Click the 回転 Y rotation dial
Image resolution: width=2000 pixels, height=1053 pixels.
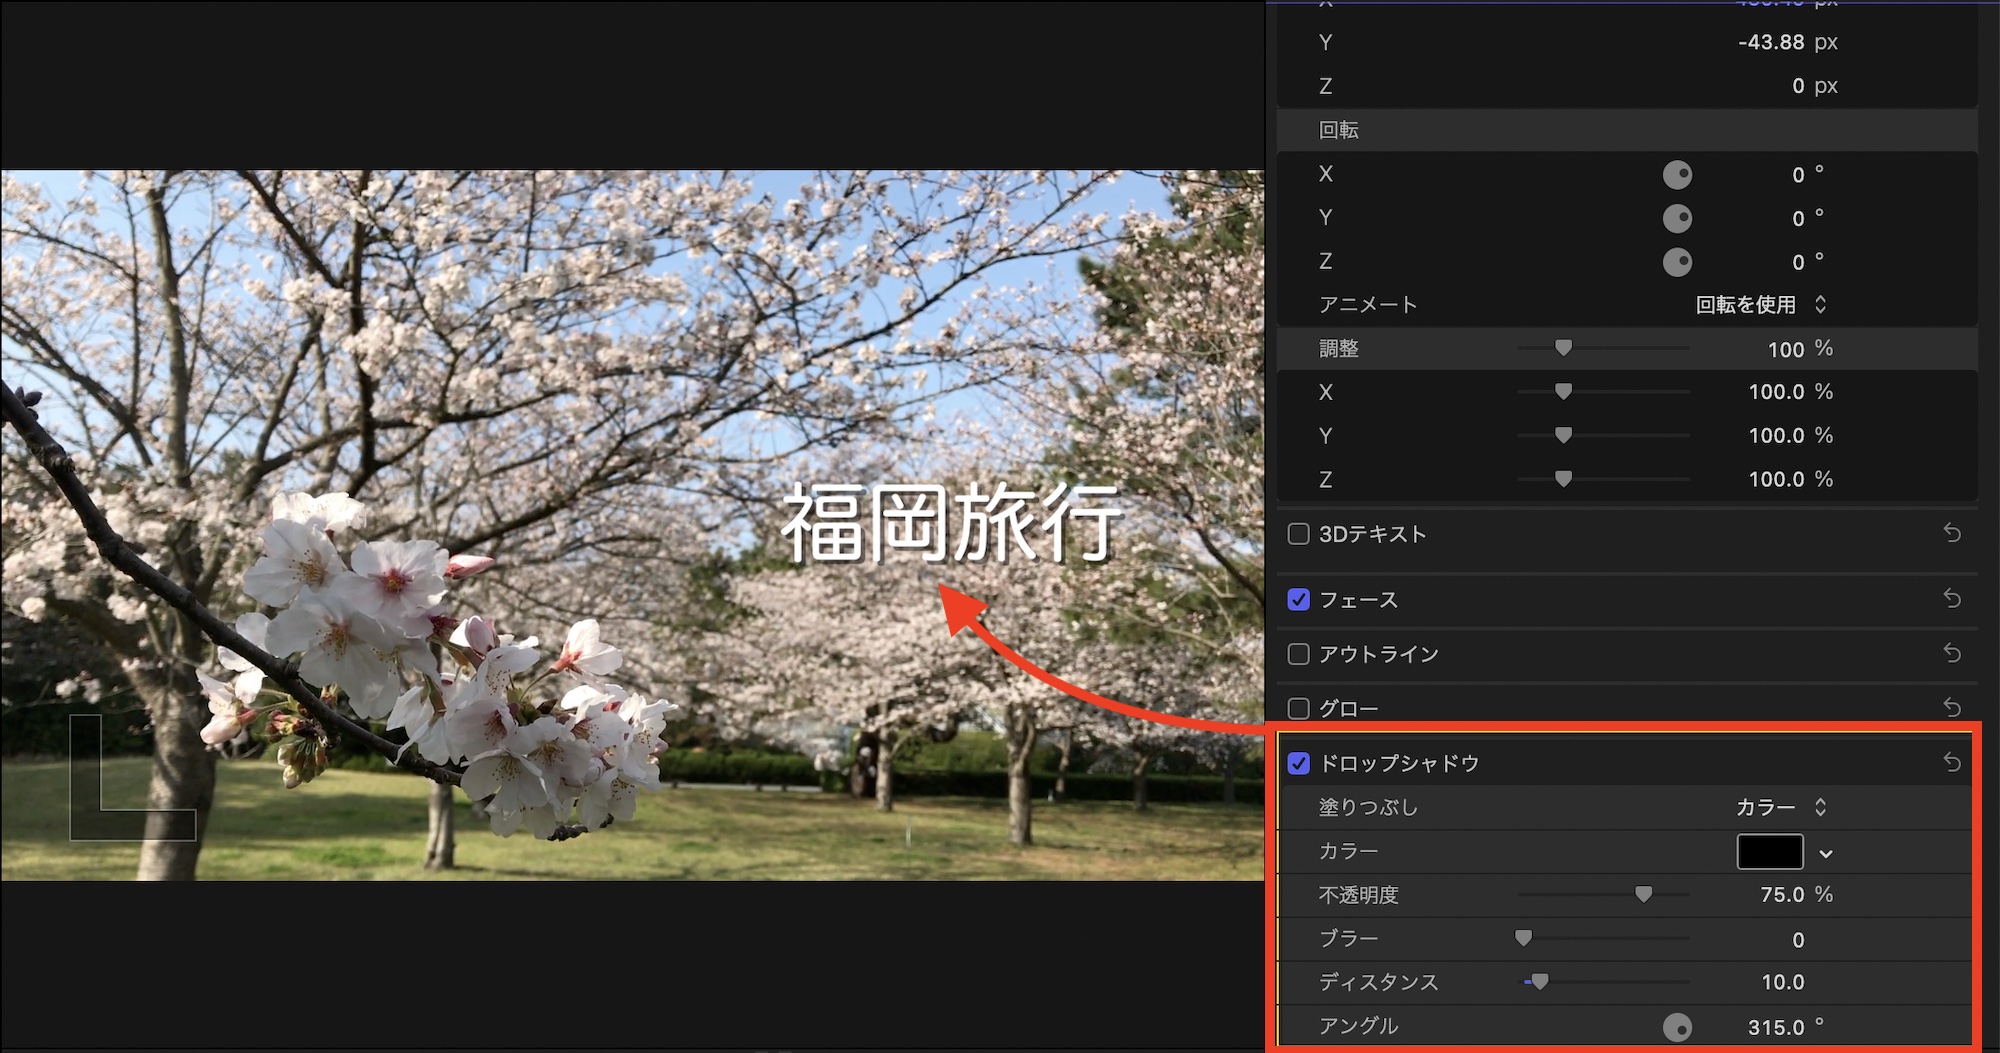(x=1677, y=218)
